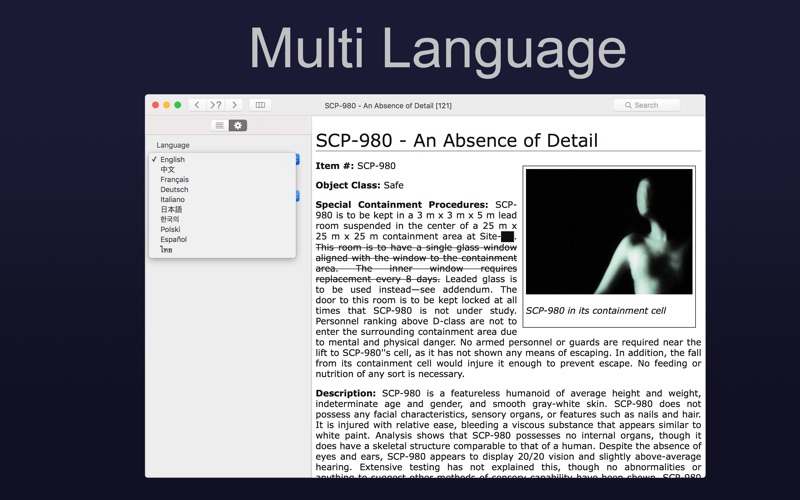The width and height of the screenshot is (800, 500).
Task: Switch to the settings gear sidebar tab
Action: coord(238,126)
